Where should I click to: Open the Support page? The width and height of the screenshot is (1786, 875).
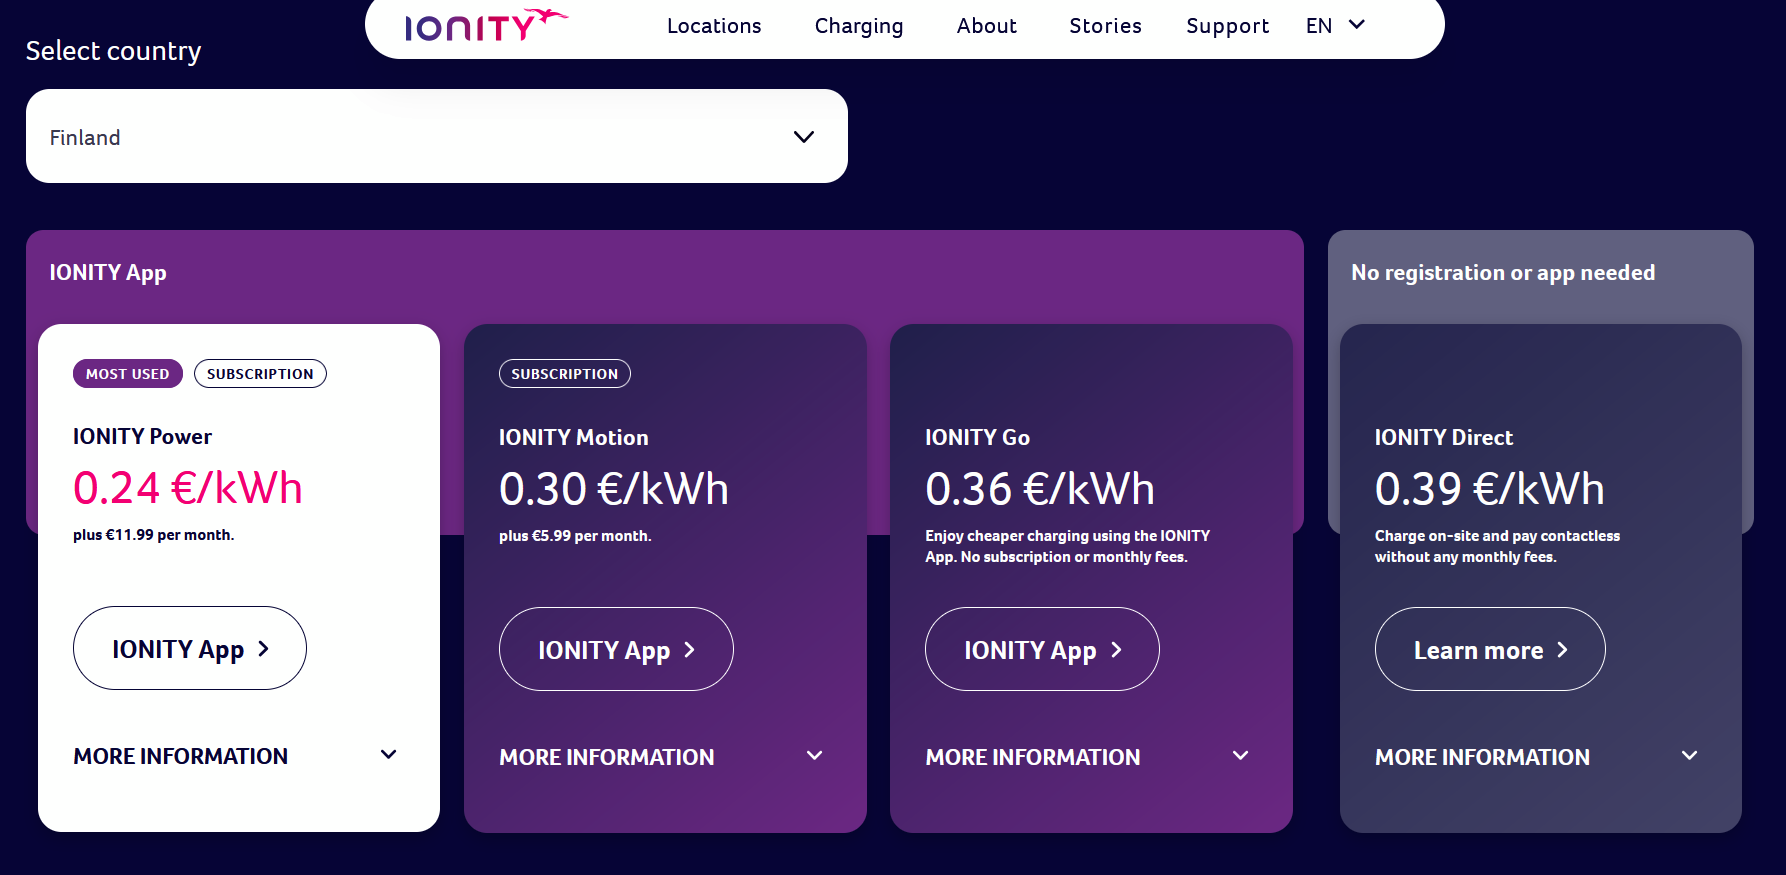coord(1227,26)
